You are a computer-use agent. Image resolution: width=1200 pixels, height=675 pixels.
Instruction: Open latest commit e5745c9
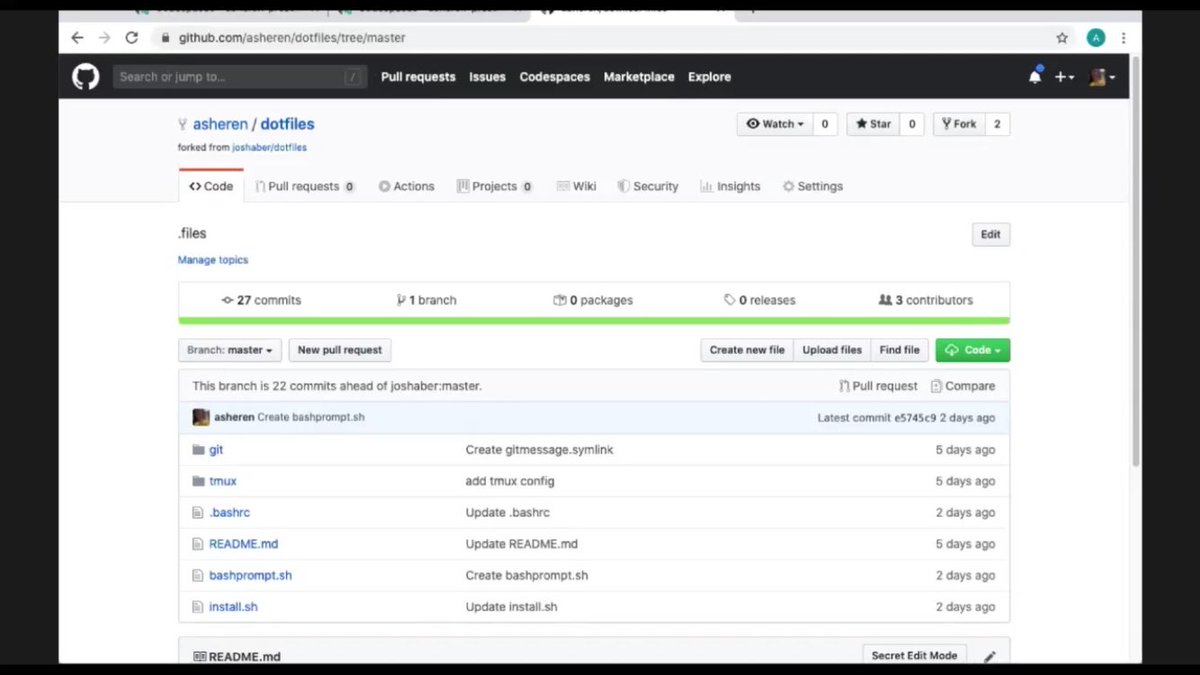point(915,418)
